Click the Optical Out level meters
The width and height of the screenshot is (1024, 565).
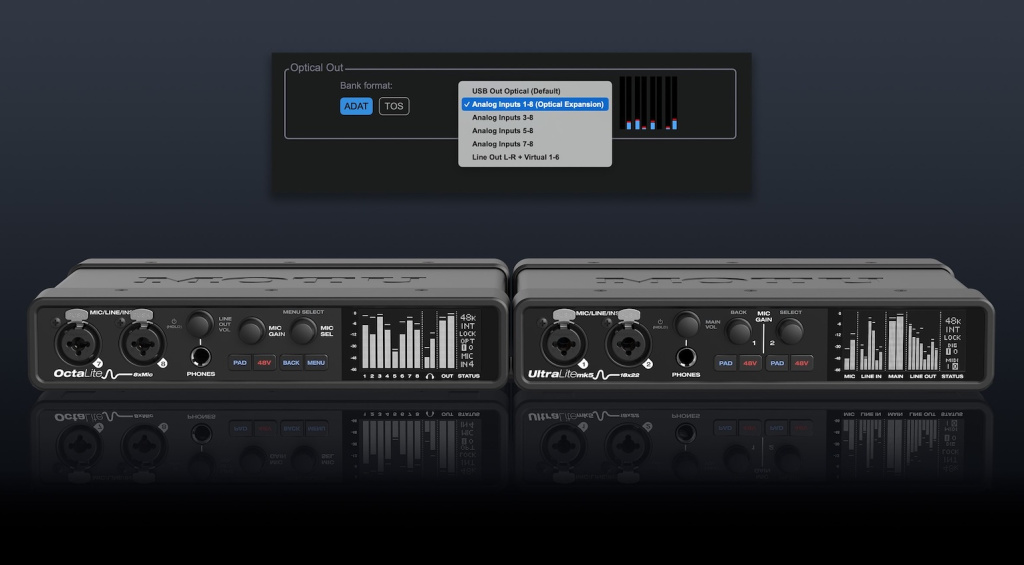(x=648, y=103)
